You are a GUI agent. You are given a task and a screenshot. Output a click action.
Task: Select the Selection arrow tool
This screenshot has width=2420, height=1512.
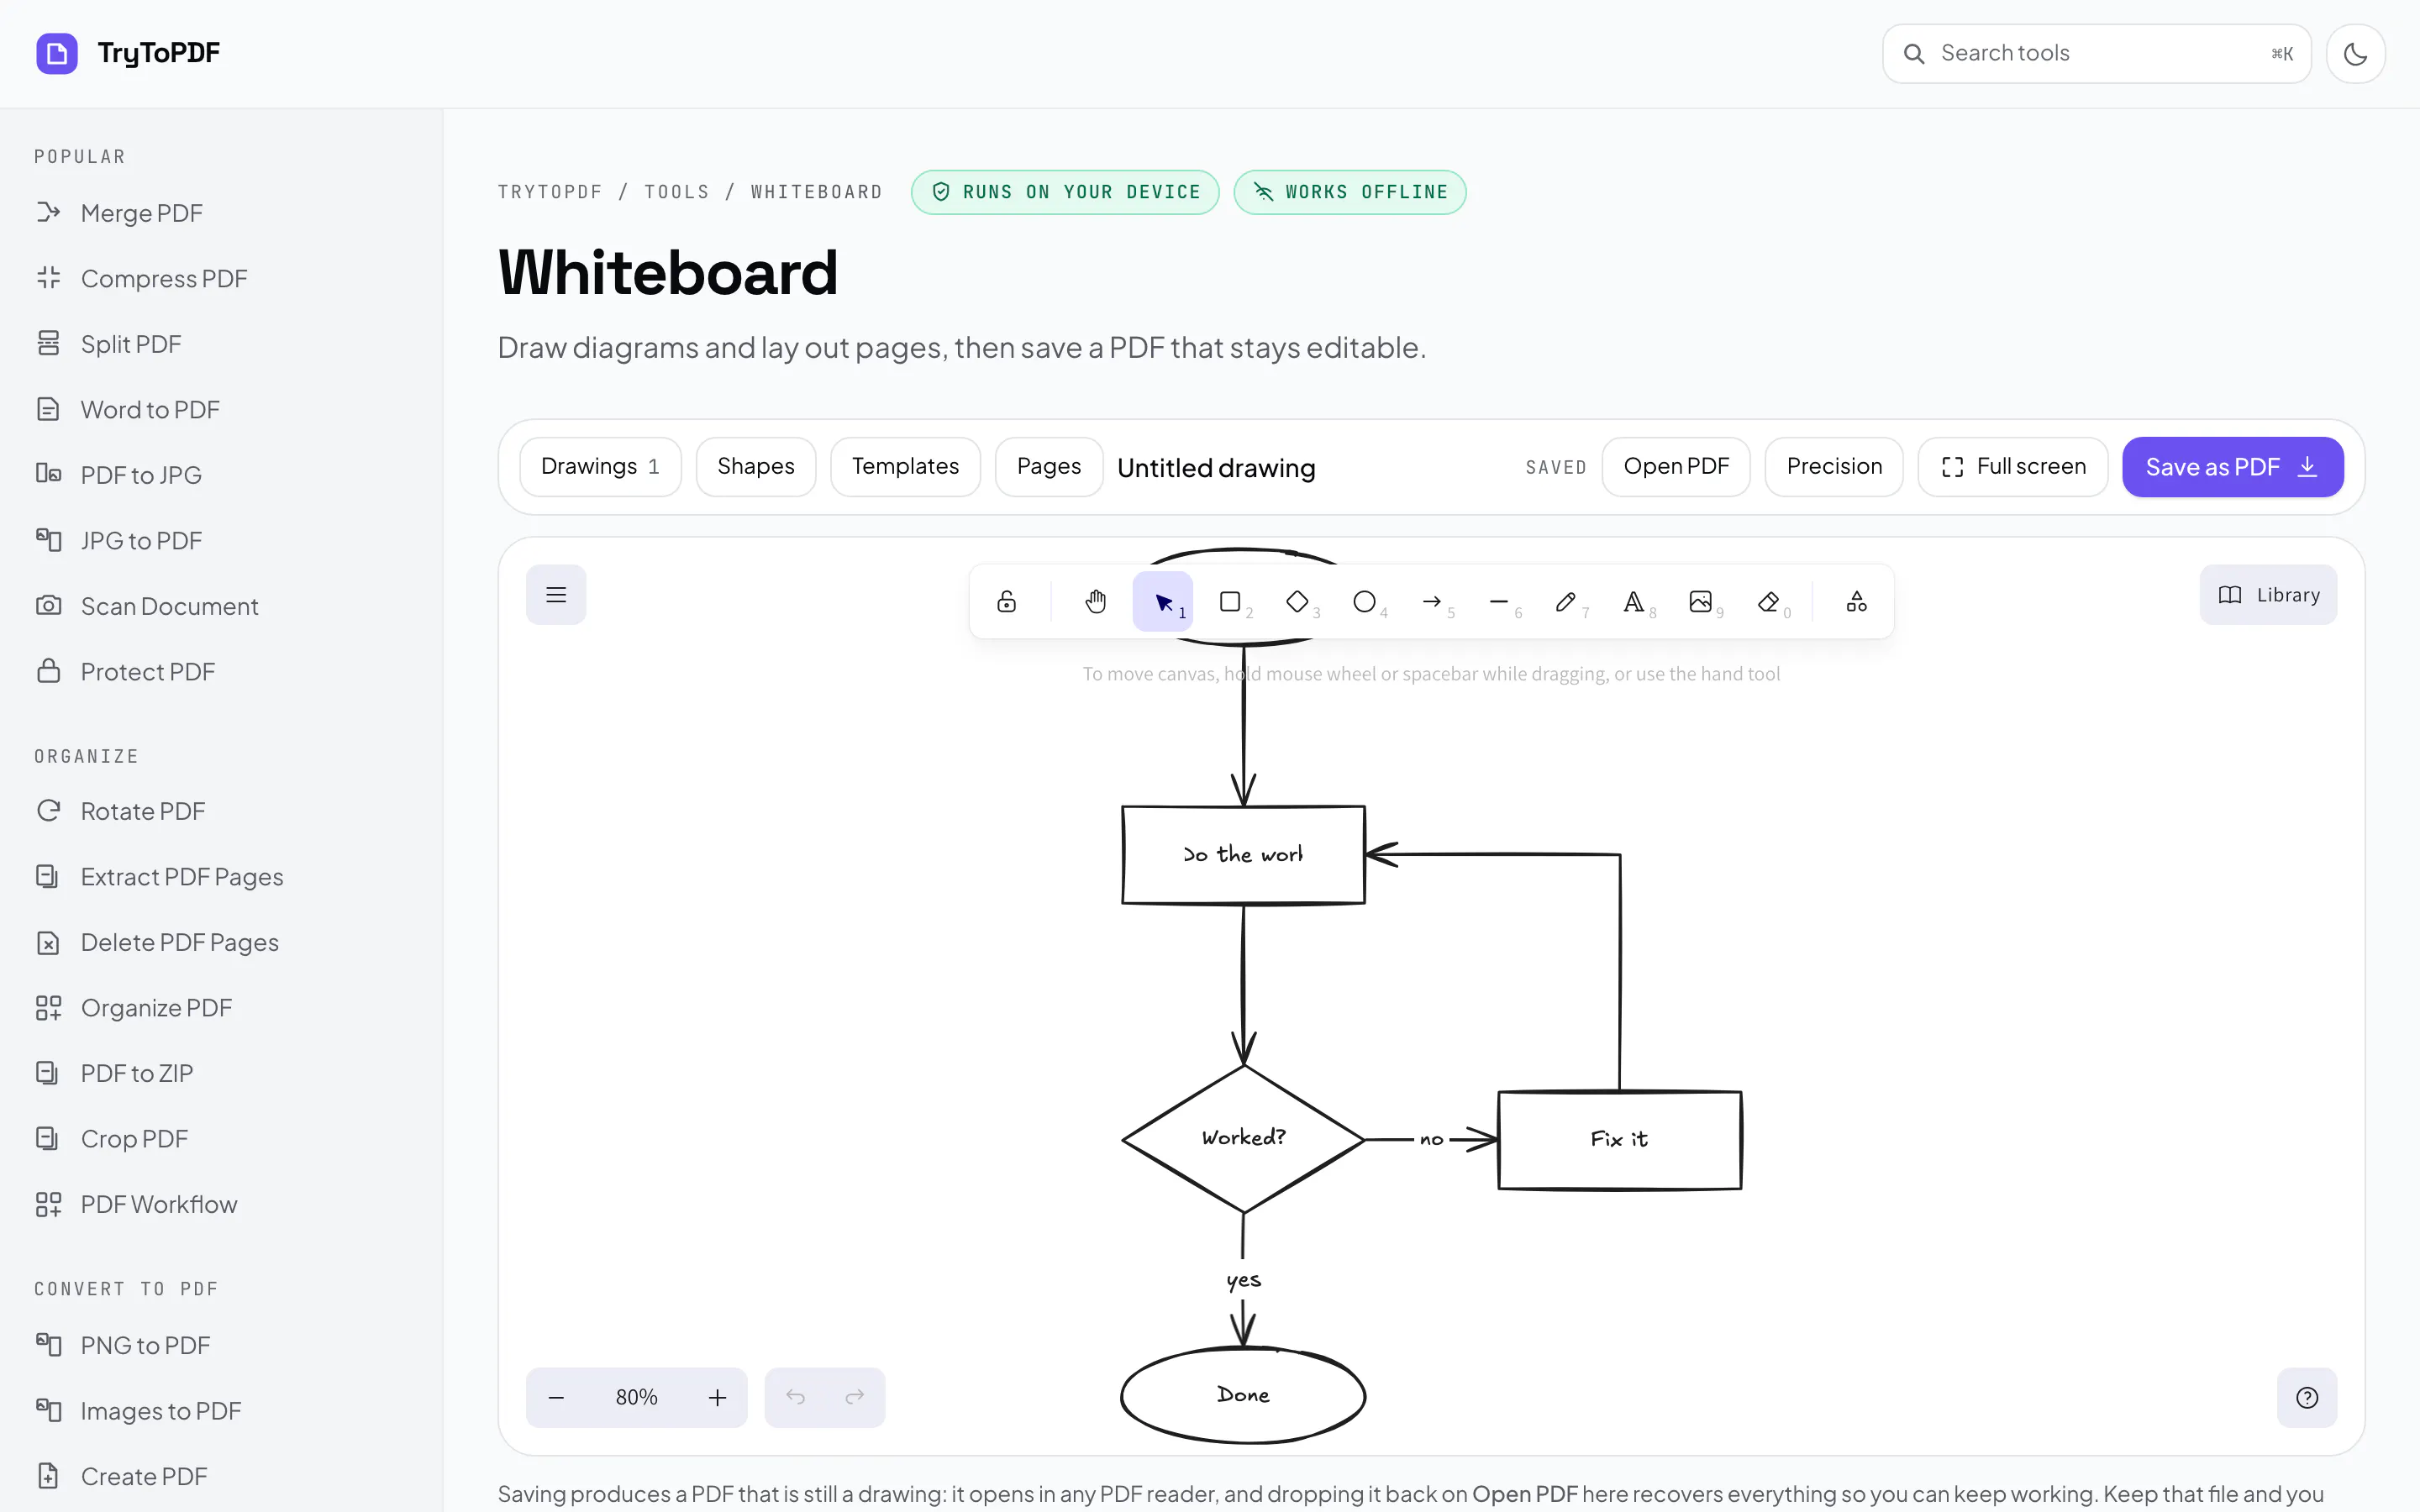tap(1163, 601)
